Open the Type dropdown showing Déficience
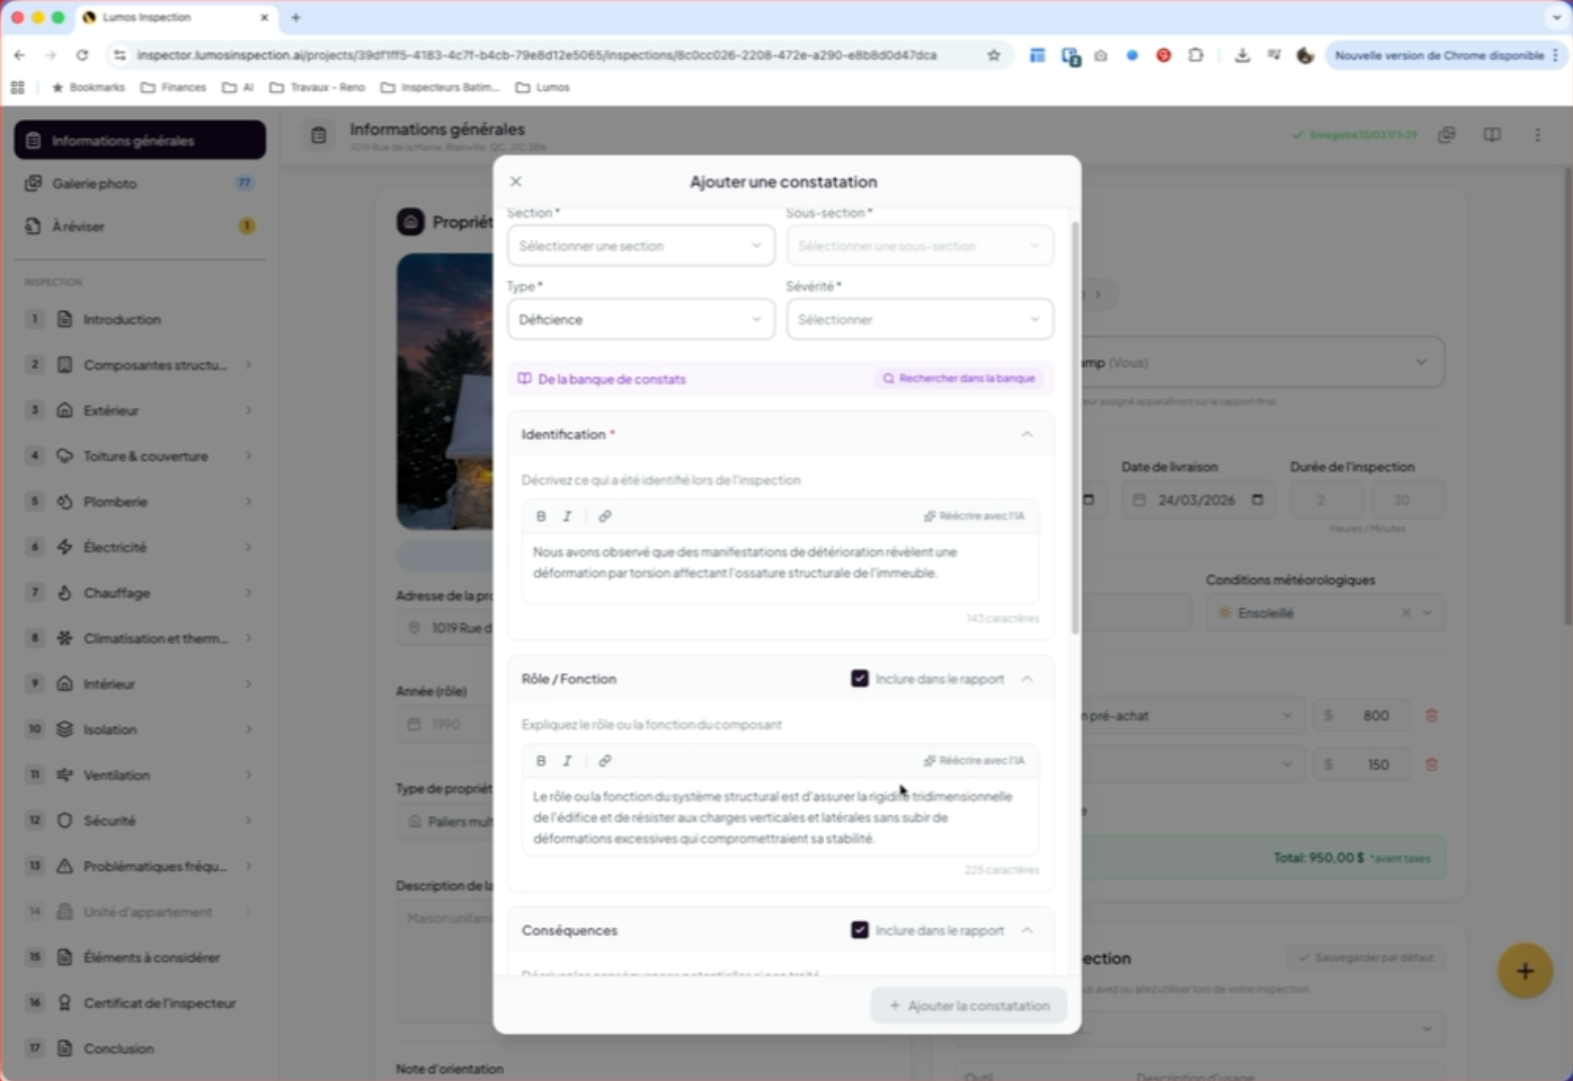This screenshot has height=1081, width=1573. 641,320
